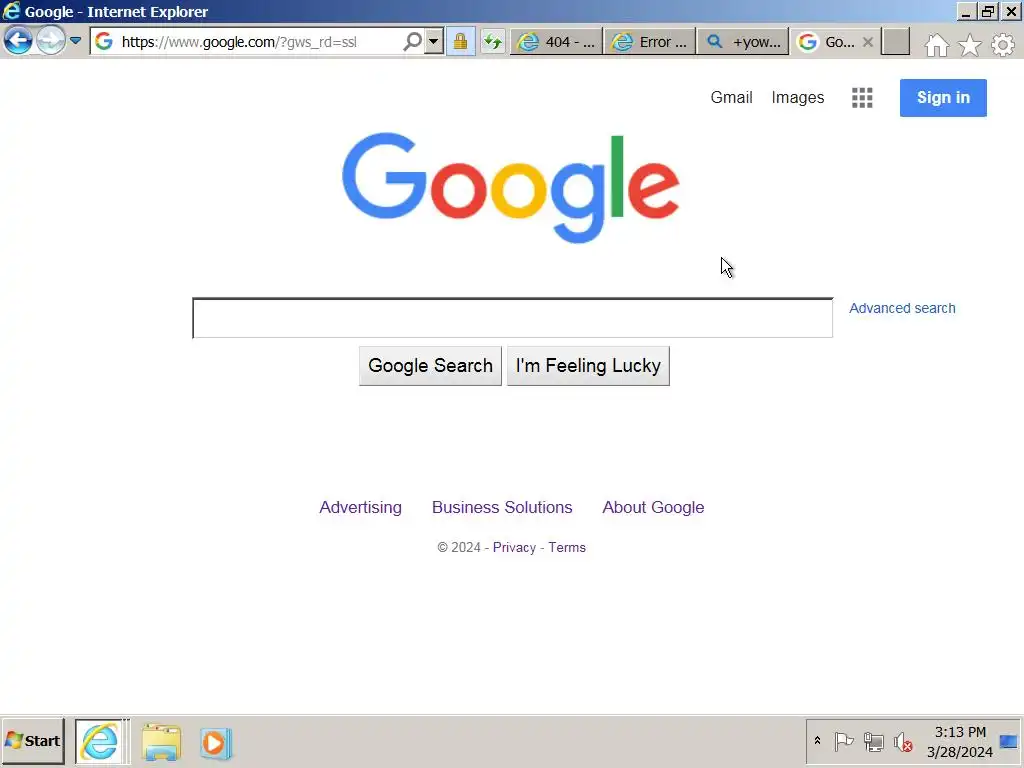Open the About Google link
Screen dimensions: 1024x768
click(x=653, y=507)
